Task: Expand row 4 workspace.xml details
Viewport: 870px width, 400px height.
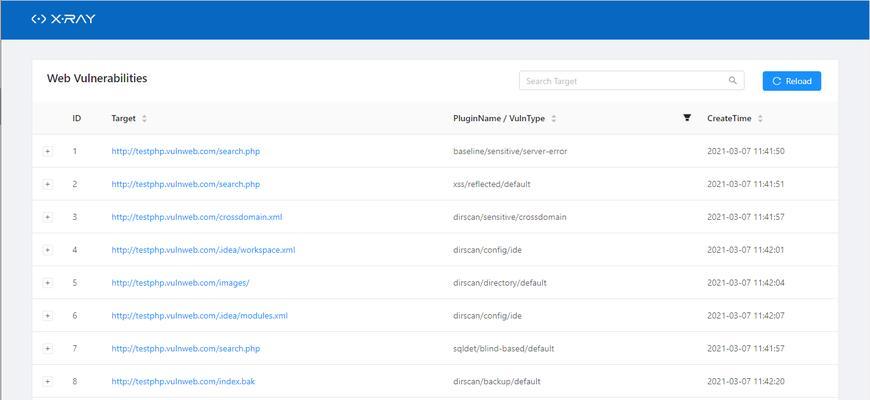Action: pyautogui.click(x=48, y=250)
